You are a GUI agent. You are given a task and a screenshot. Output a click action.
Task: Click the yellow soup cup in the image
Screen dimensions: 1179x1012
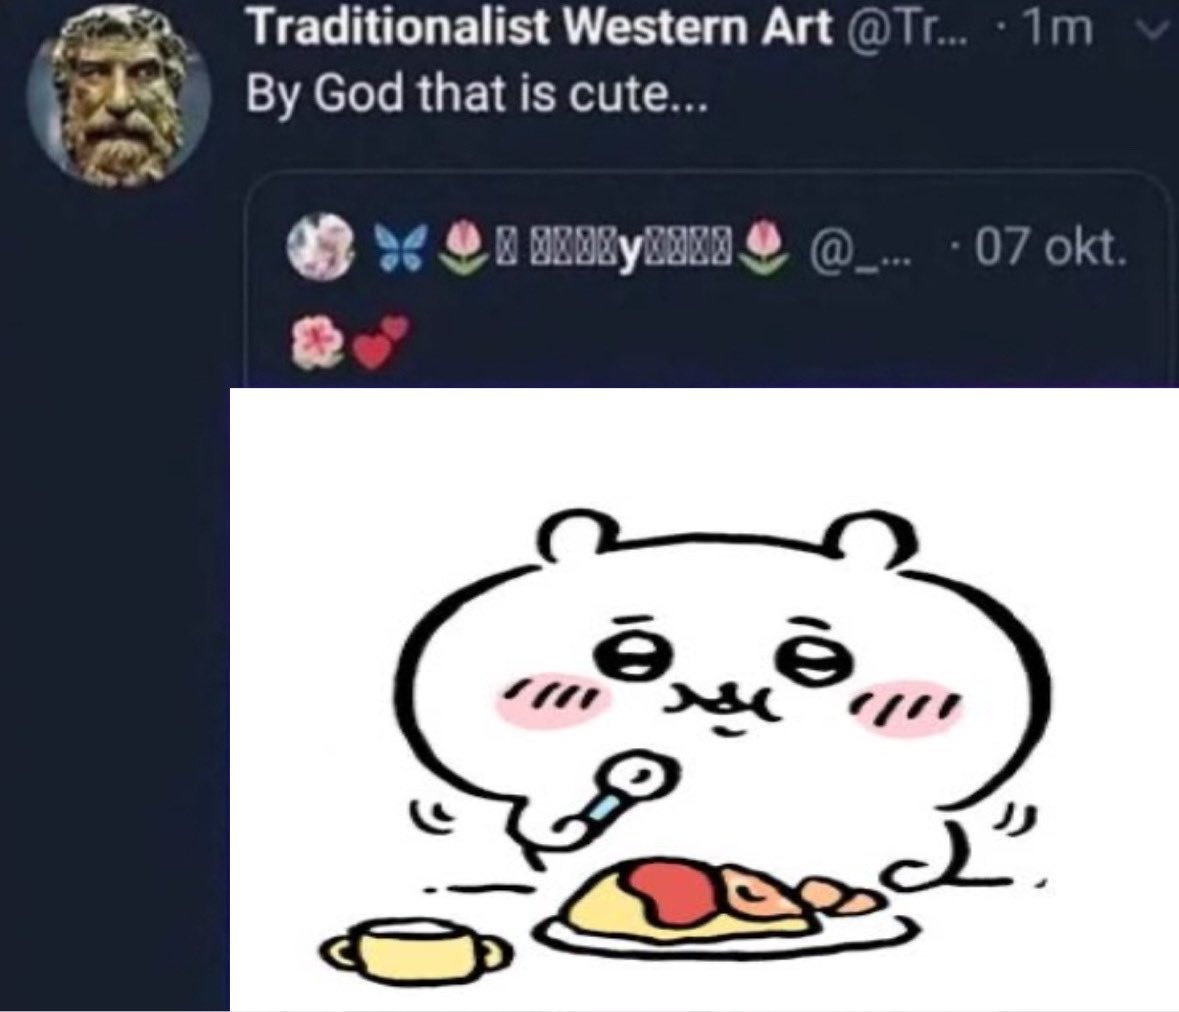tap(415, 950)
